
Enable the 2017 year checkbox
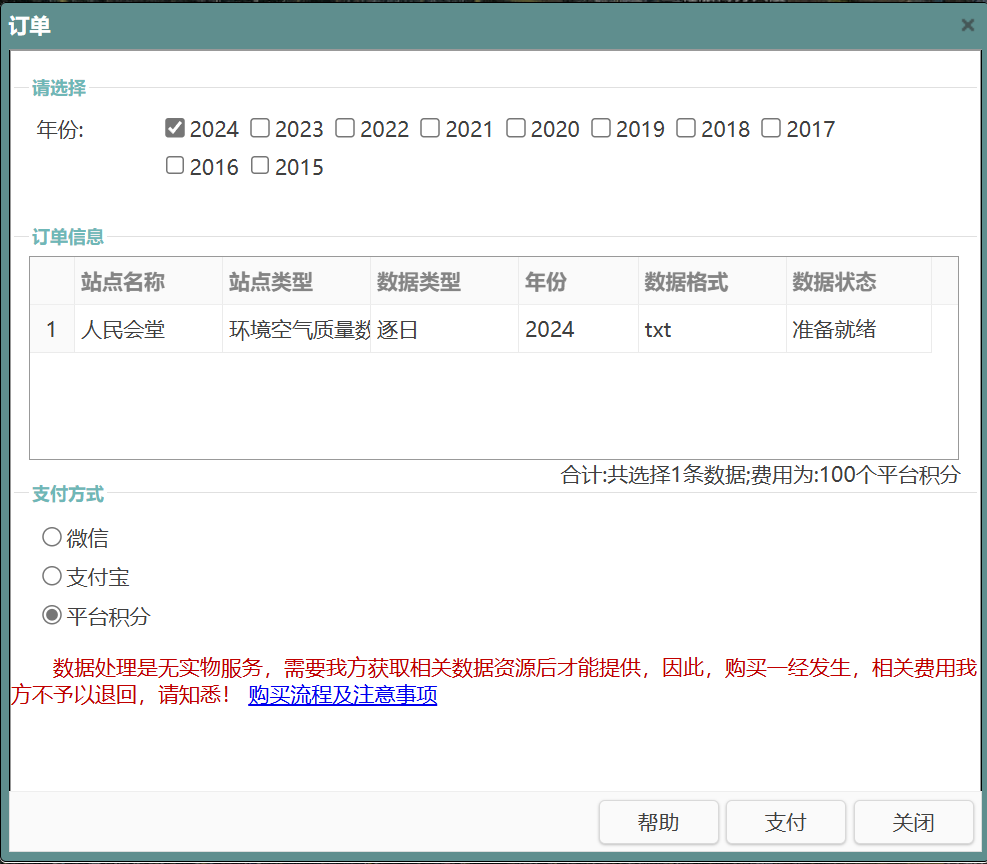tap(771, 128)
